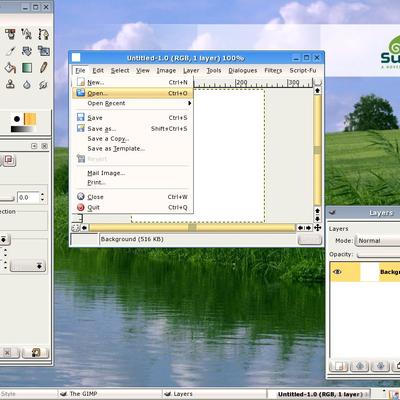Choose Save as Template... menu entry

coord(132,149)
